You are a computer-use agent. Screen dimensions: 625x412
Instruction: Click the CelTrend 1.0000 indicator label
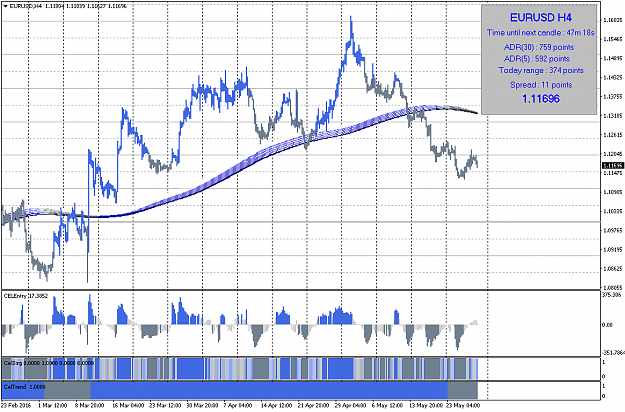click(24, 387)
